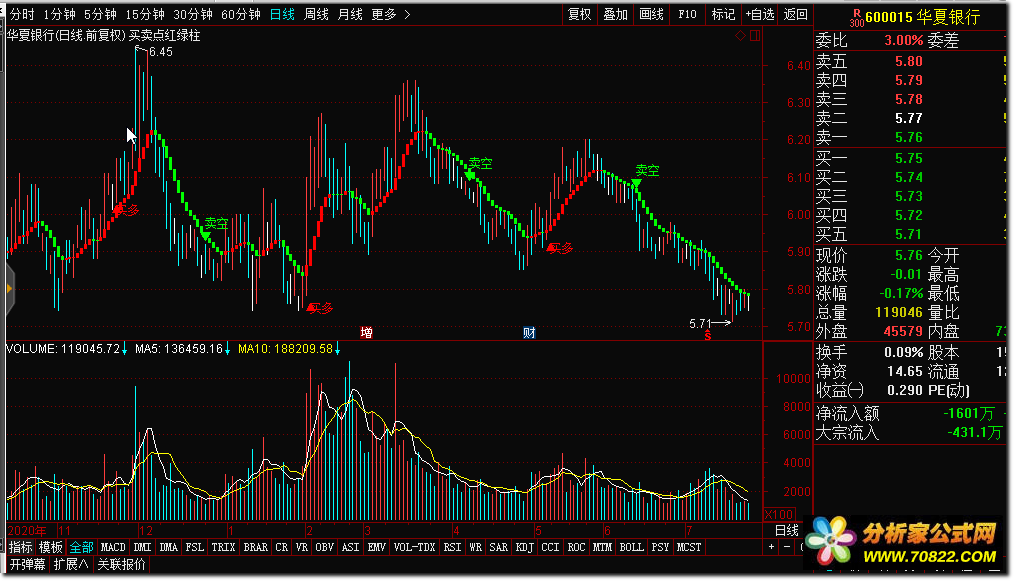Screen dimensions: 1015x581
Task: Click the 开弹幕 button
Action: point(27,564)
